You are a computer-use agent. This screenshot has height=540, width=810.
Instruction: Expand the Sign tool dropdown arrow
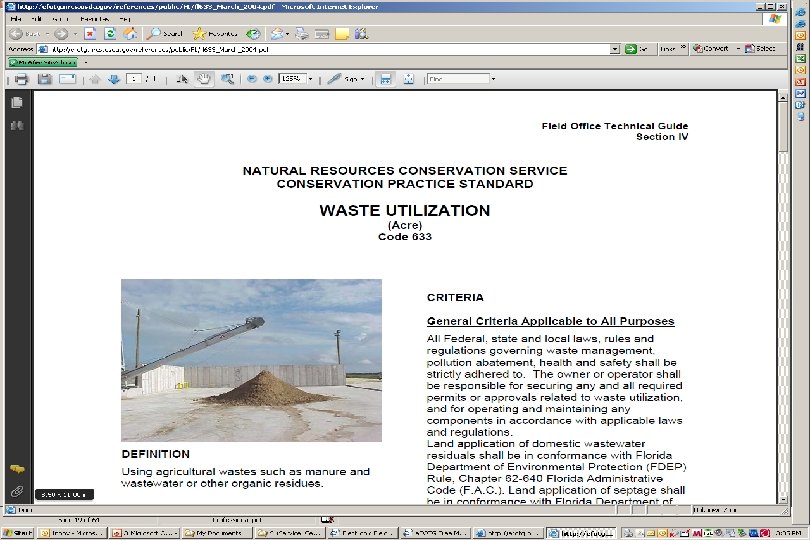pyautogui.click(x=362, y=79)
